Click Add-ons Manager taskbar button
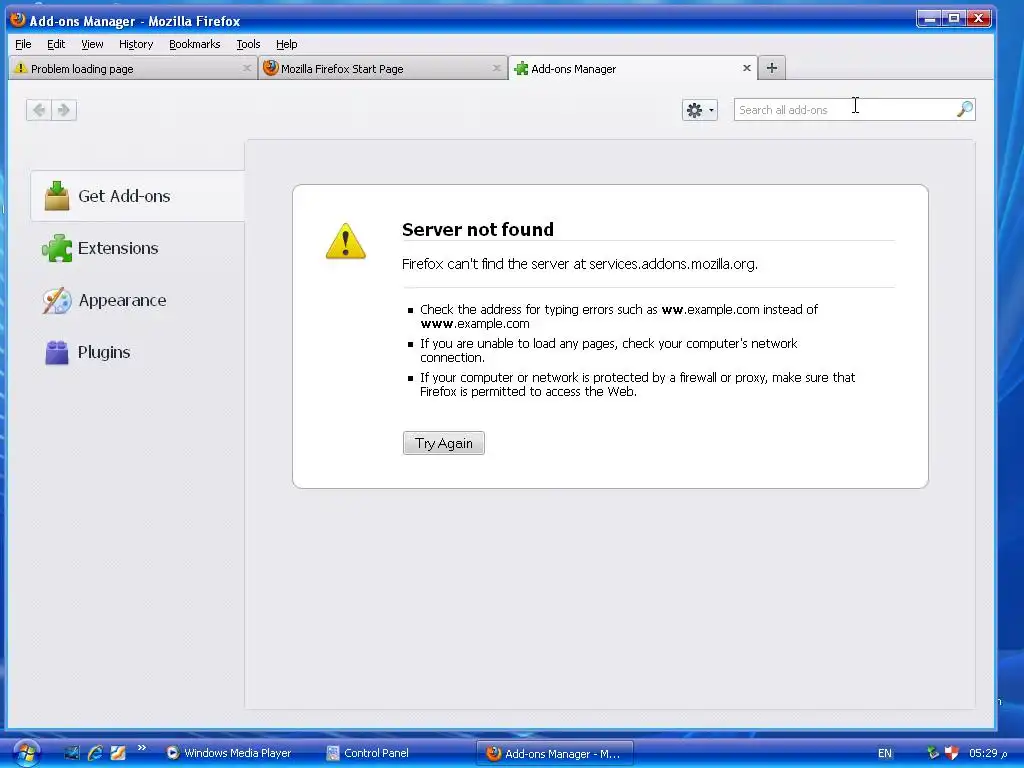 click(x=554, y=753)
